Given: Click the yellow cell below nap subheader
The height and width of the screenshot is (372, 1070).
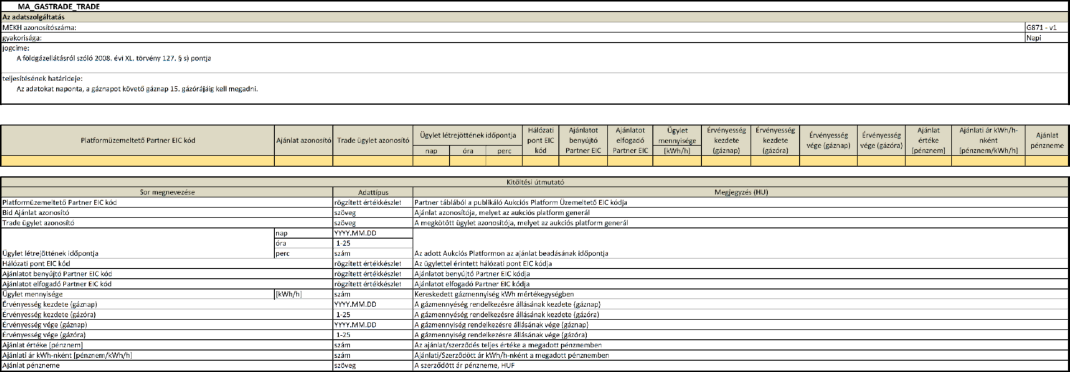Looking at the screenshot, I should point(431,161).
